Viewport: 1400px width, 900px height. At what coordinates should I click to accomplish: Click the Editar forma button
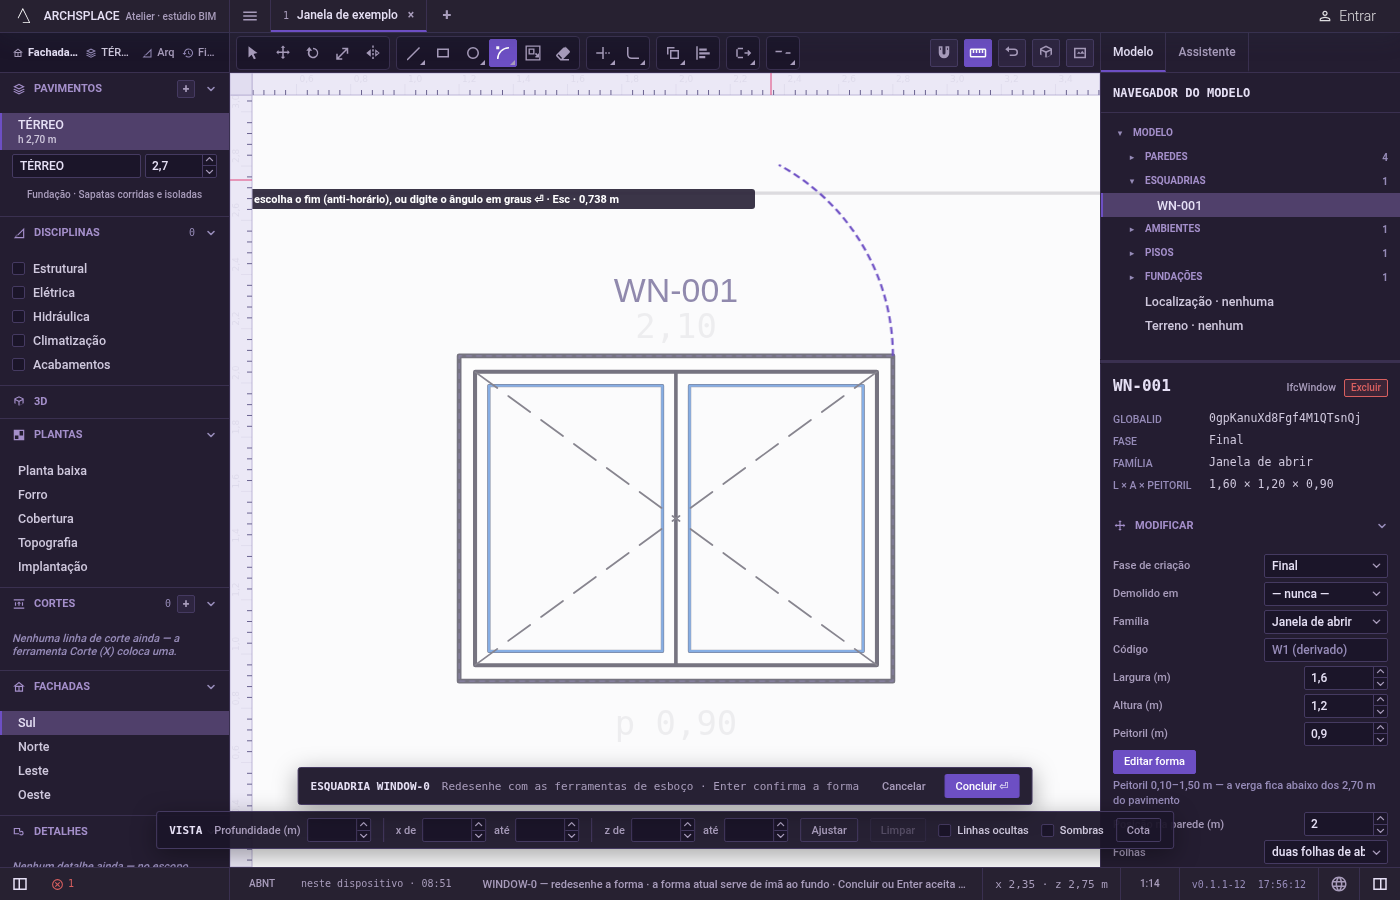click(x=1154, y=762)
